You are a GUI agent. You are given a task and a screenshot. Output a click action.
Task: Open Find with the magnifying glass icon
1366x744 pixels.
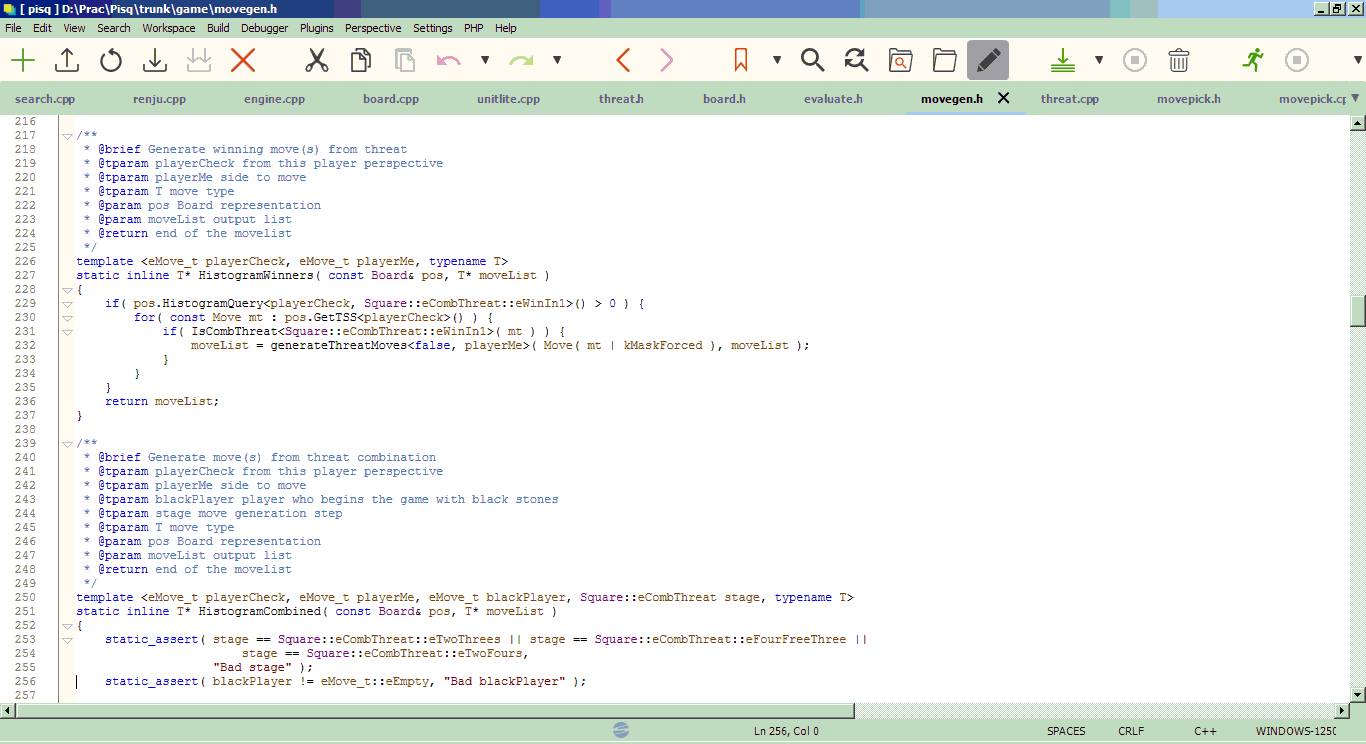point(813,60)
